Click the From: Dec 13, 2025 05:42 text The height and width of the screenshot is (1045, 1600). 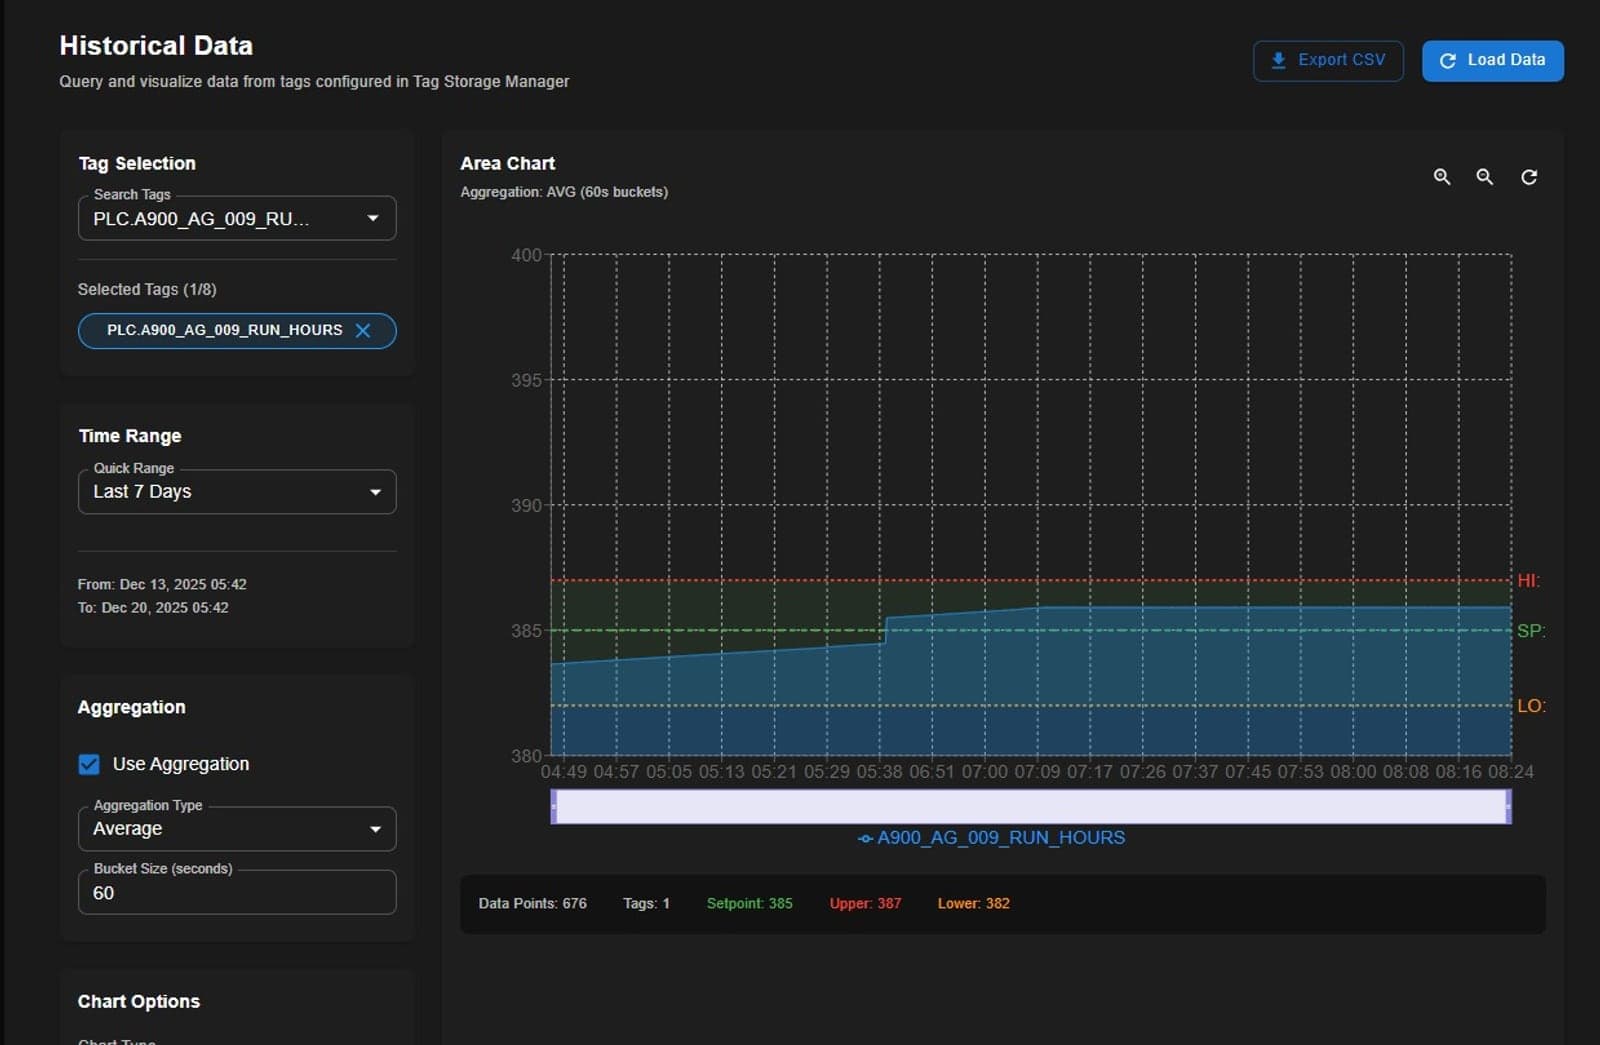tap(162, 584)
